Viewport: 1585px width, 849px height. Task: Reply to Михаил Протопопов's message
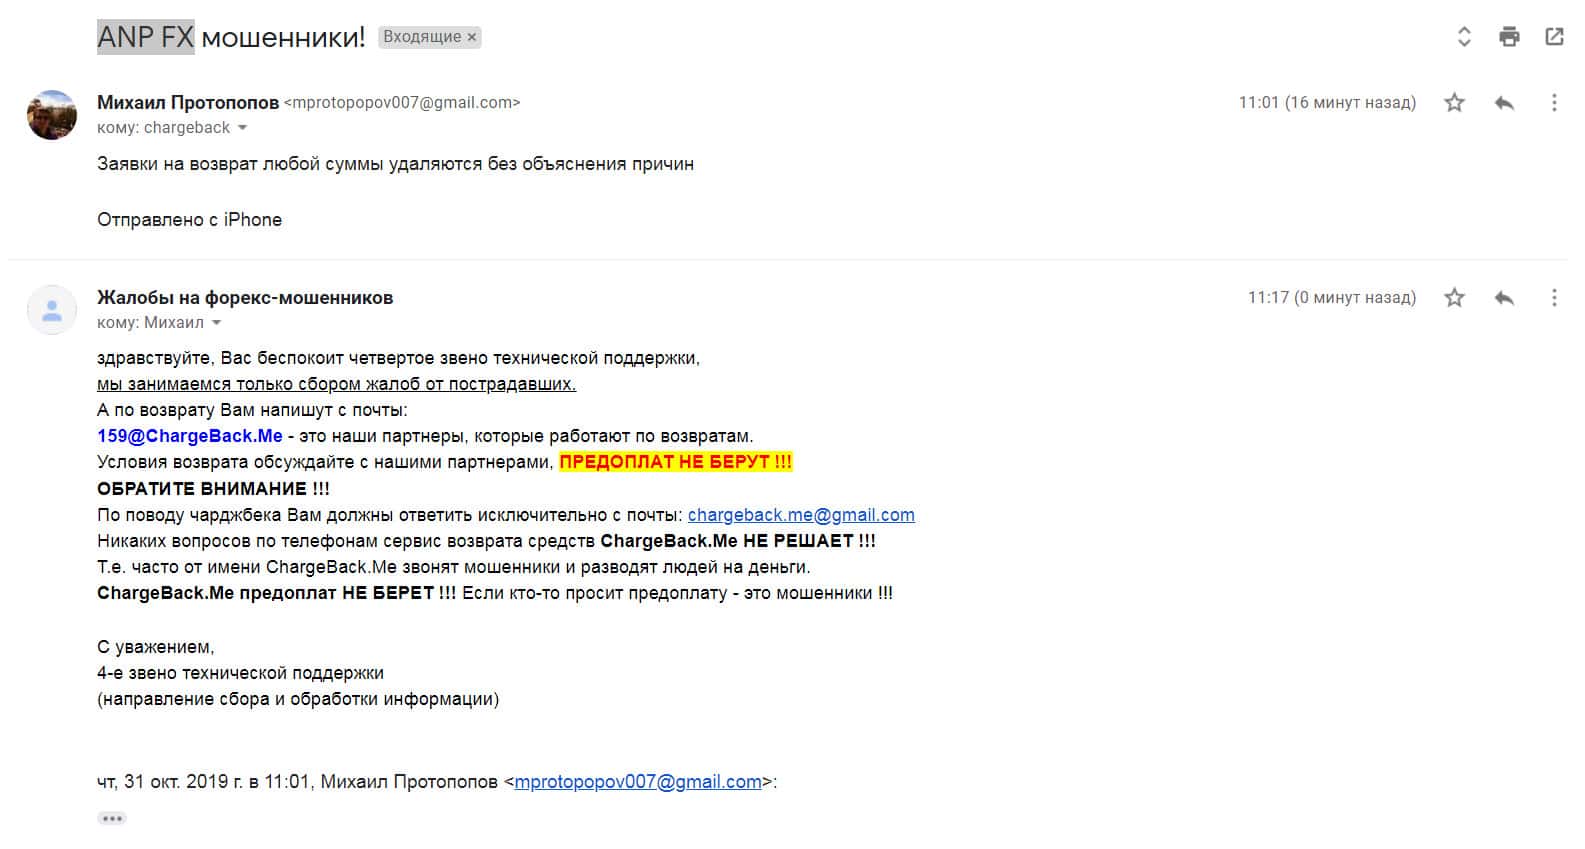point(1504,102)
